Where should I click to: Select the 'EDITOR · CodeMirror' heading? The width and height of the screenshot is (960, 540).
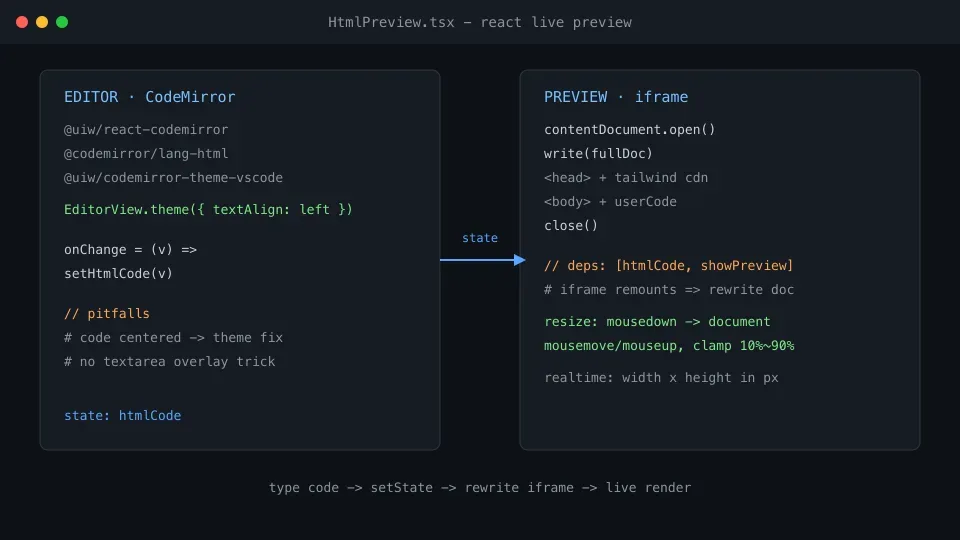149,97
